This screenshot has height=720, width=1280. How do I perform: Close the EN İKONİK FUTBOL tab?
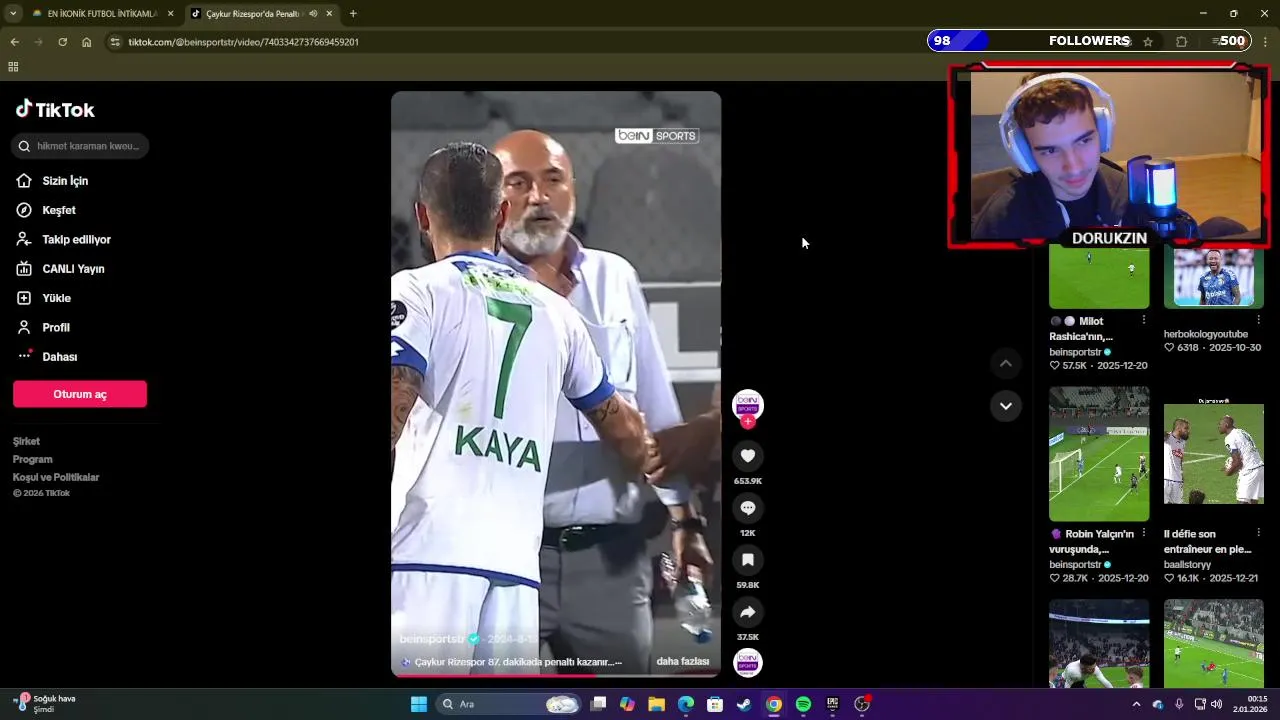tap(170, 14)
